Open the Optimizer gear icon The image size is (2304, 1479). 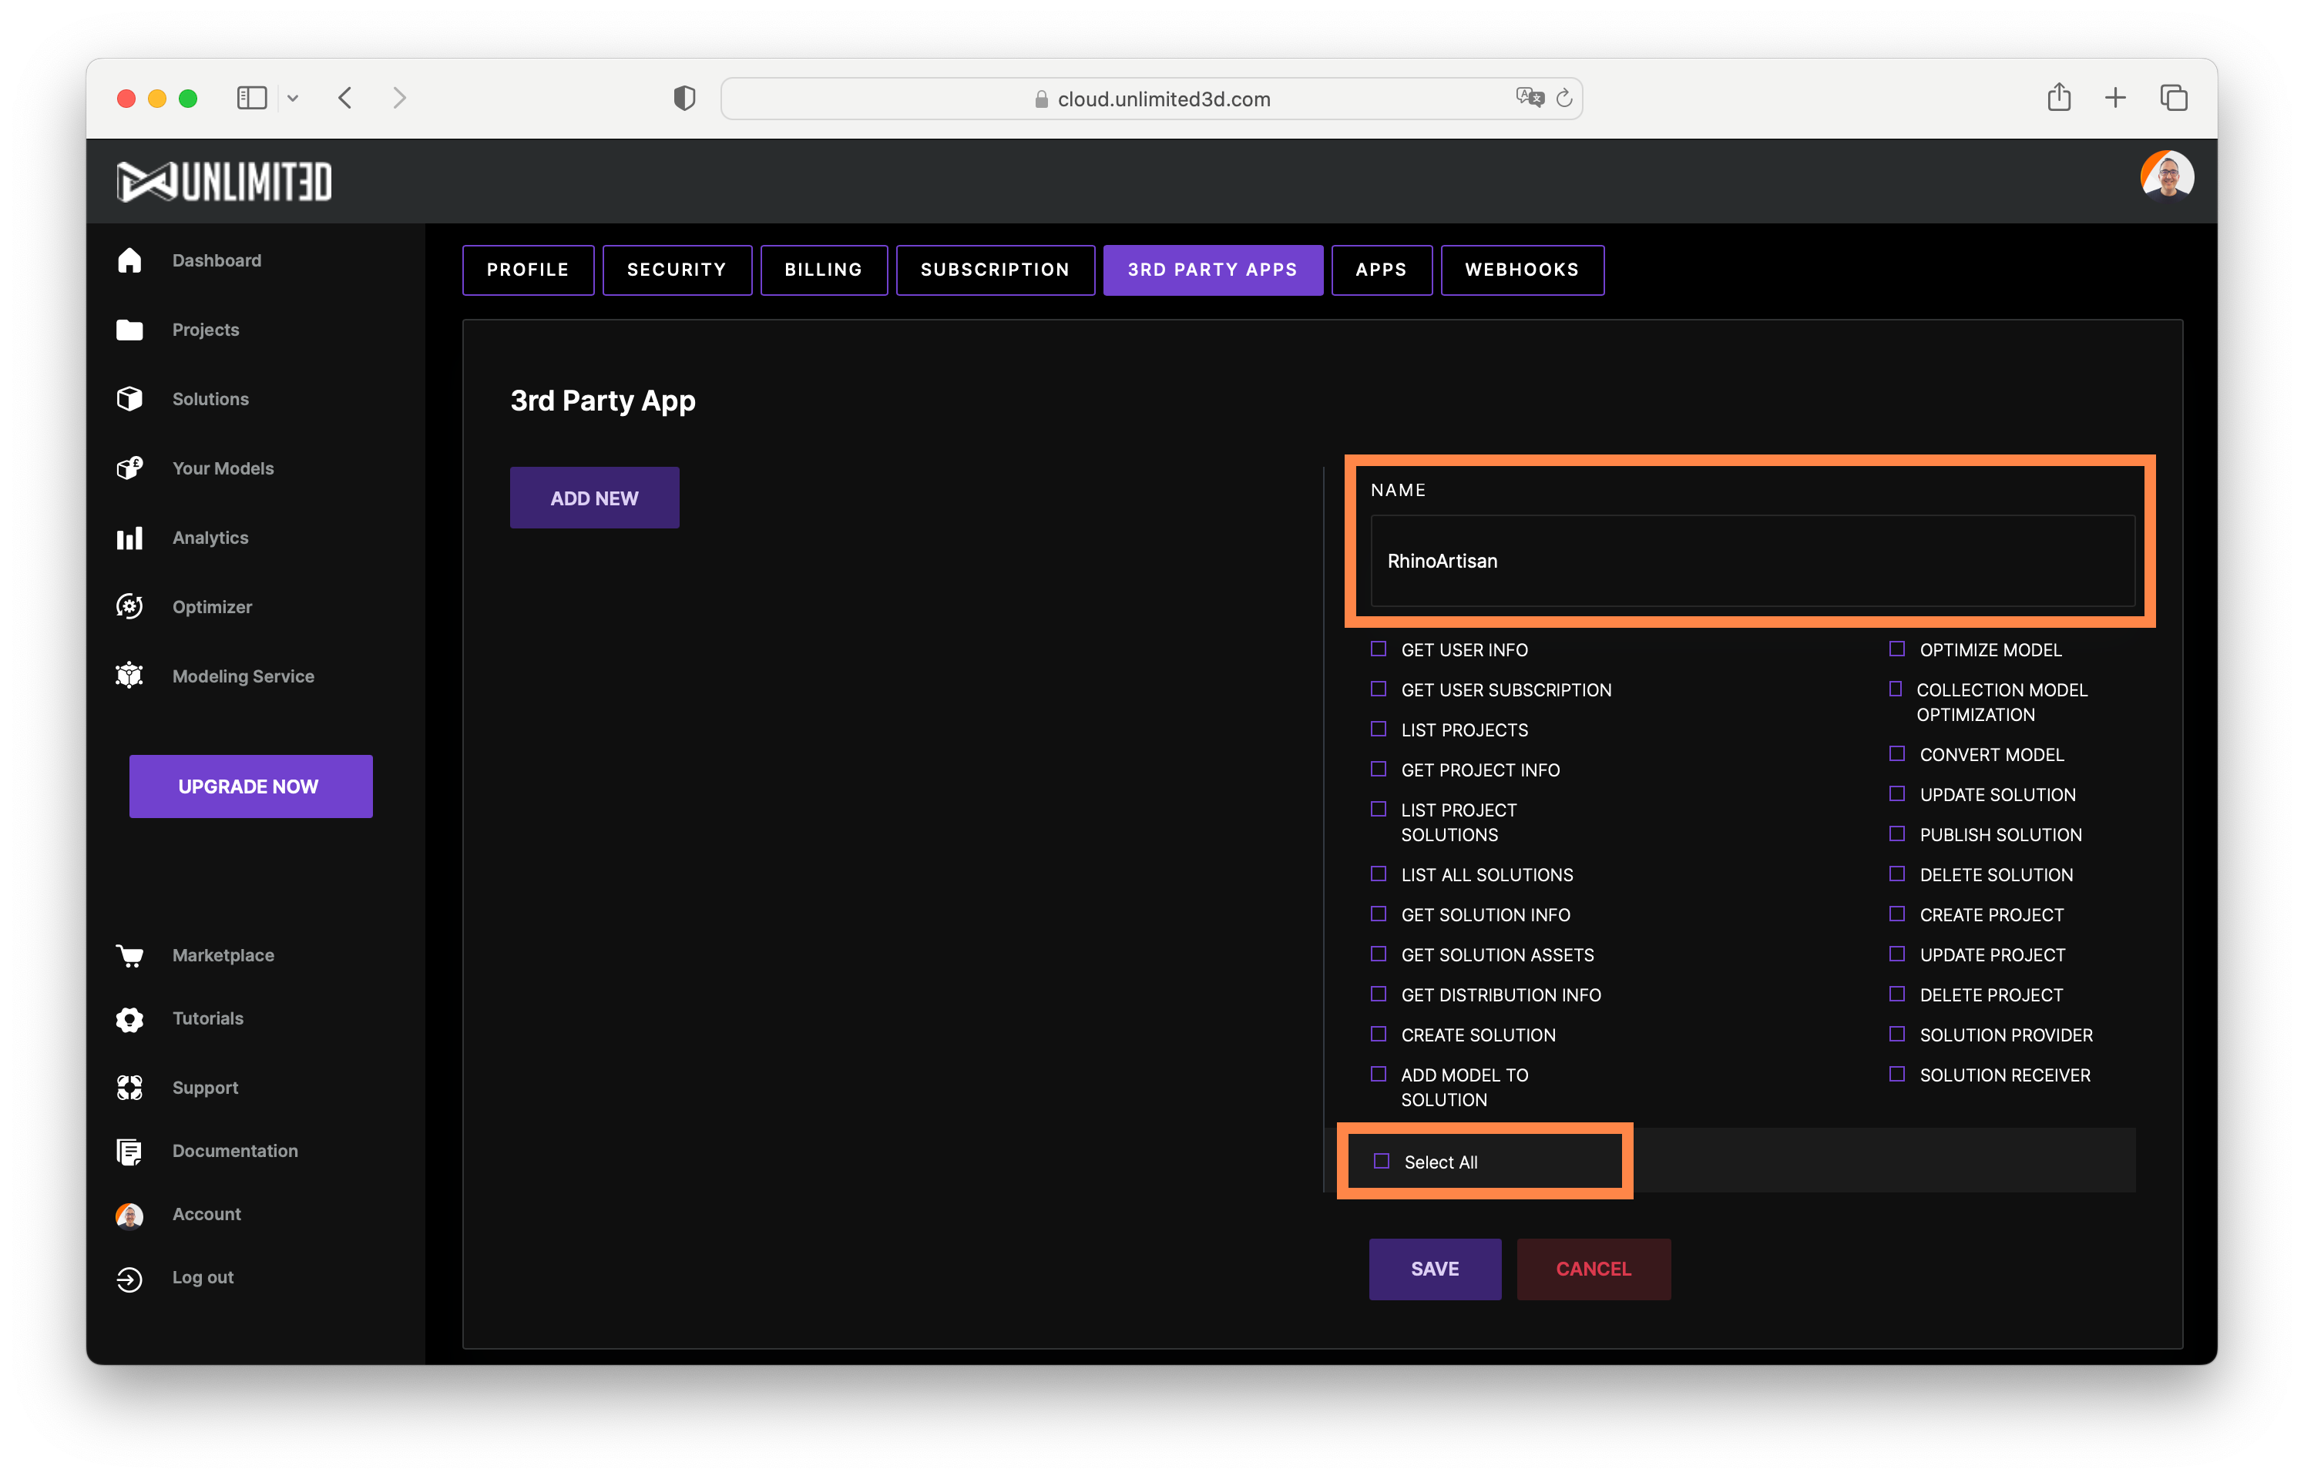pos(130,607)
